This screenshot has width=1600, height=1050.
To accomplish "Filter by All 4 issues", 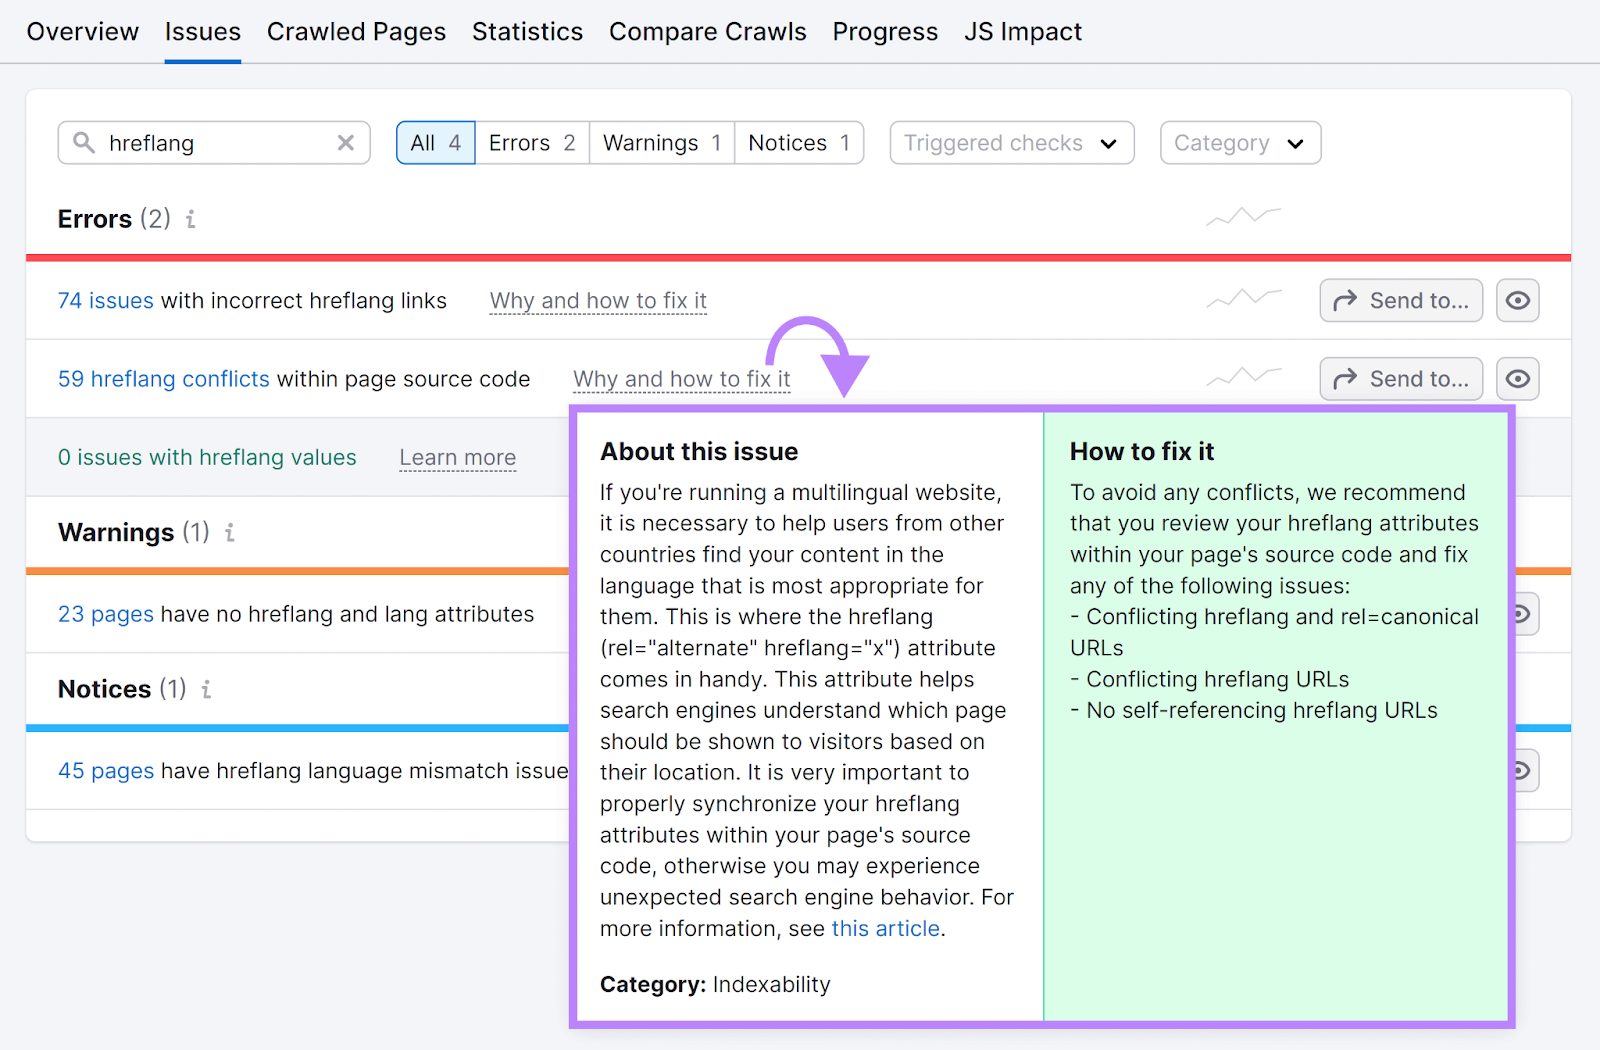I will point(436,143).
